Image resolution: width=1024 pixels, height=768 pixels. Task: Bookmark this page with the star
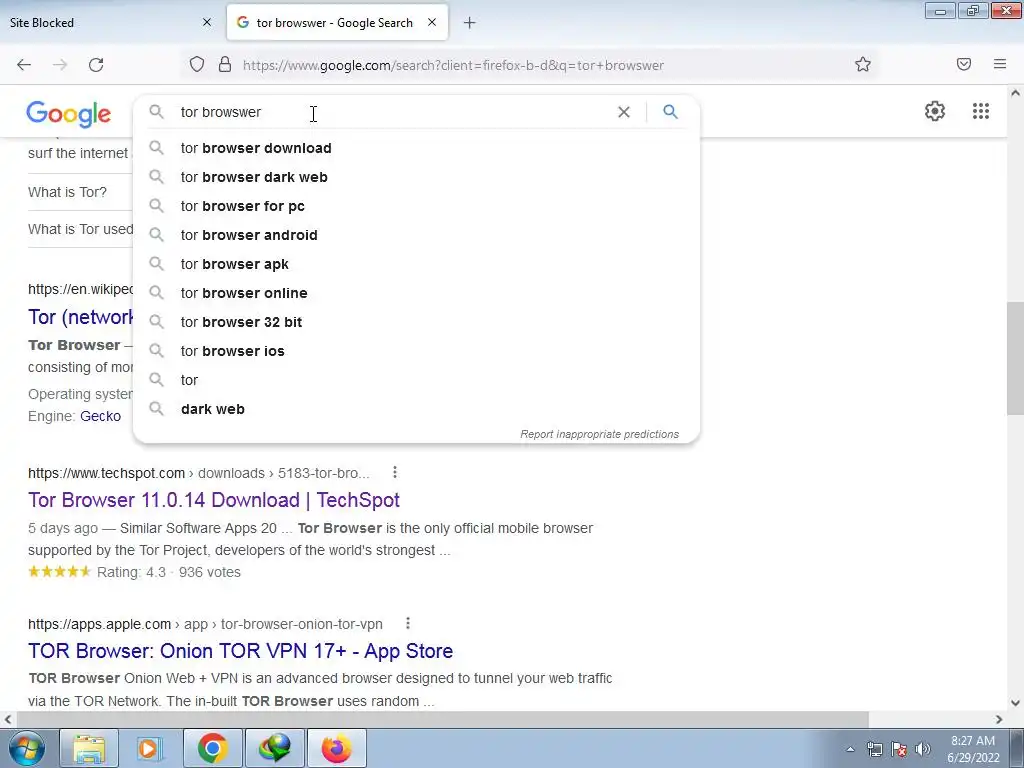click(x=863, y=64)
